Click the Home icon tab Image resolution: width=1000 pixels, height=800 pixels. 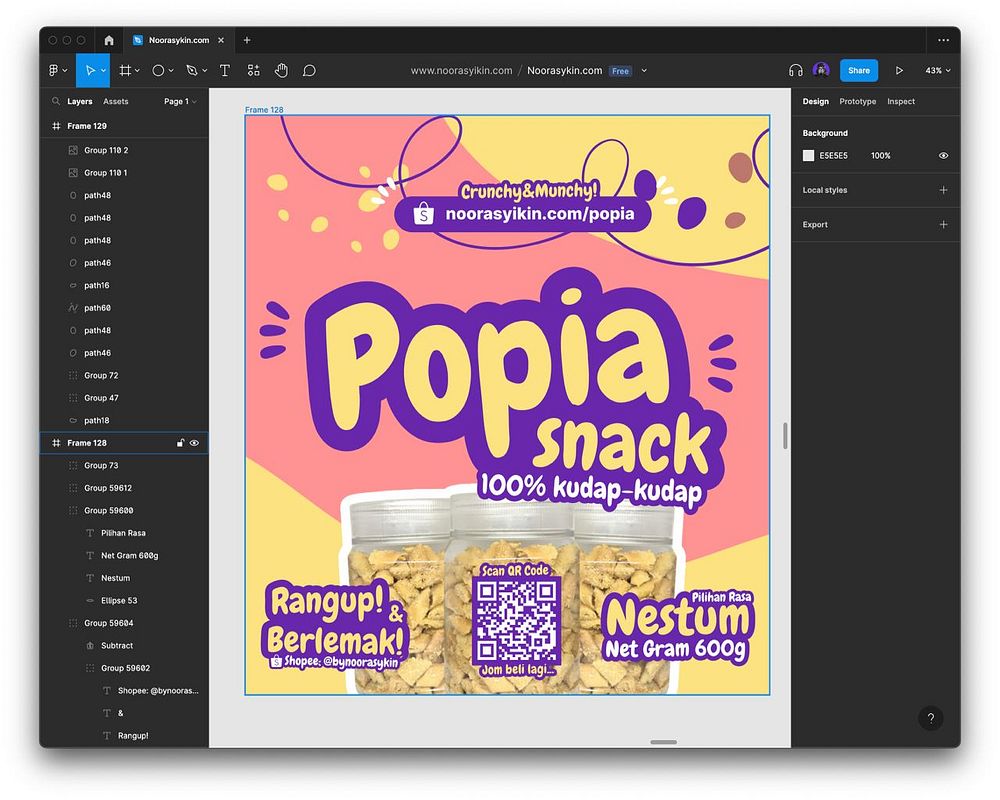pos(109,40)
